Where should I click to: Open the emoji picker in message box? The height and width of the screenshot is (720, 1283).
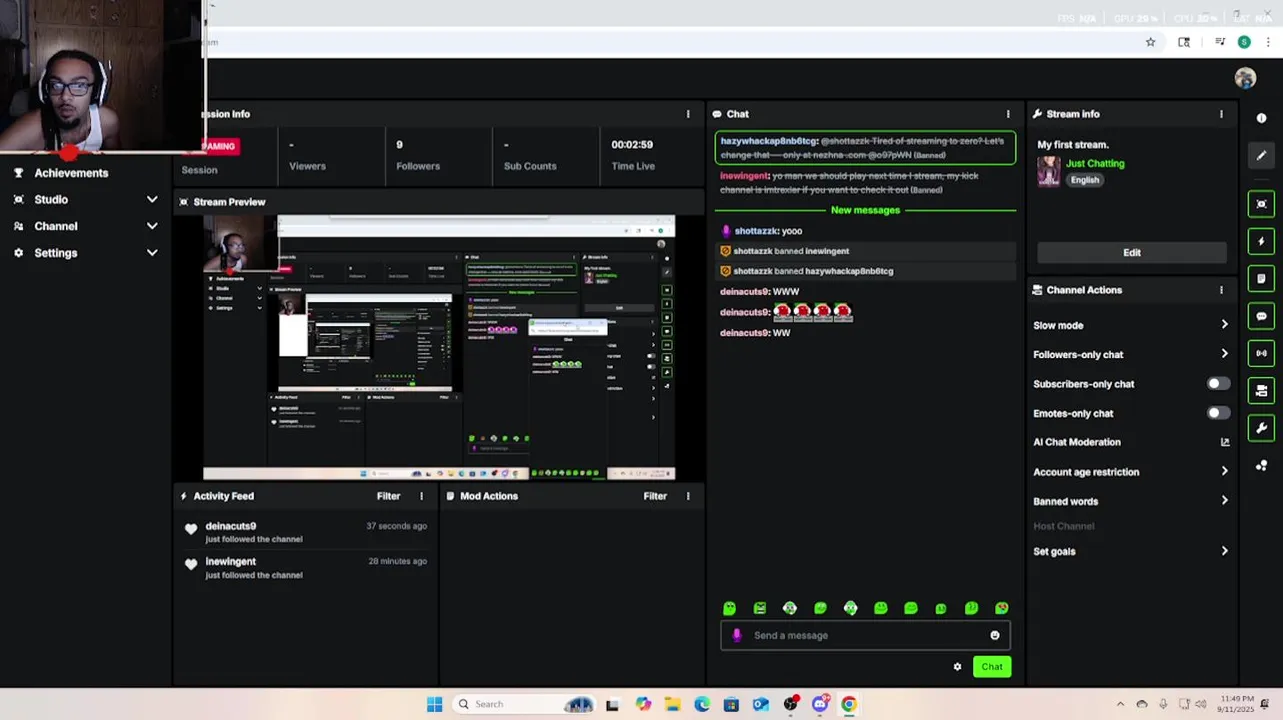coord(995,635)
